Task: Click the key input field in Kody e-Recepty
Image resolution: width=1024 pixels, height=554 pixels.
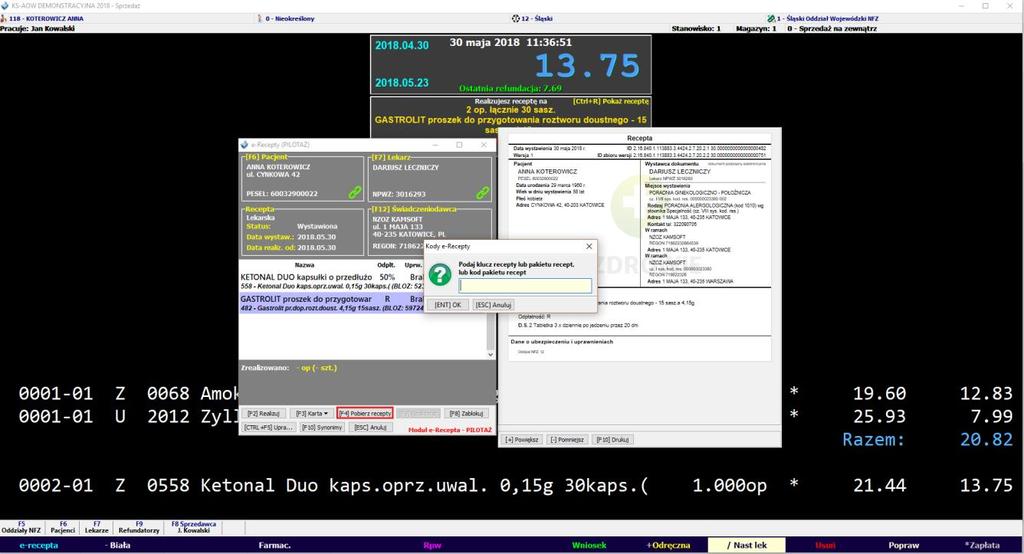Action: pyautogui.click(x=525, y=285)
